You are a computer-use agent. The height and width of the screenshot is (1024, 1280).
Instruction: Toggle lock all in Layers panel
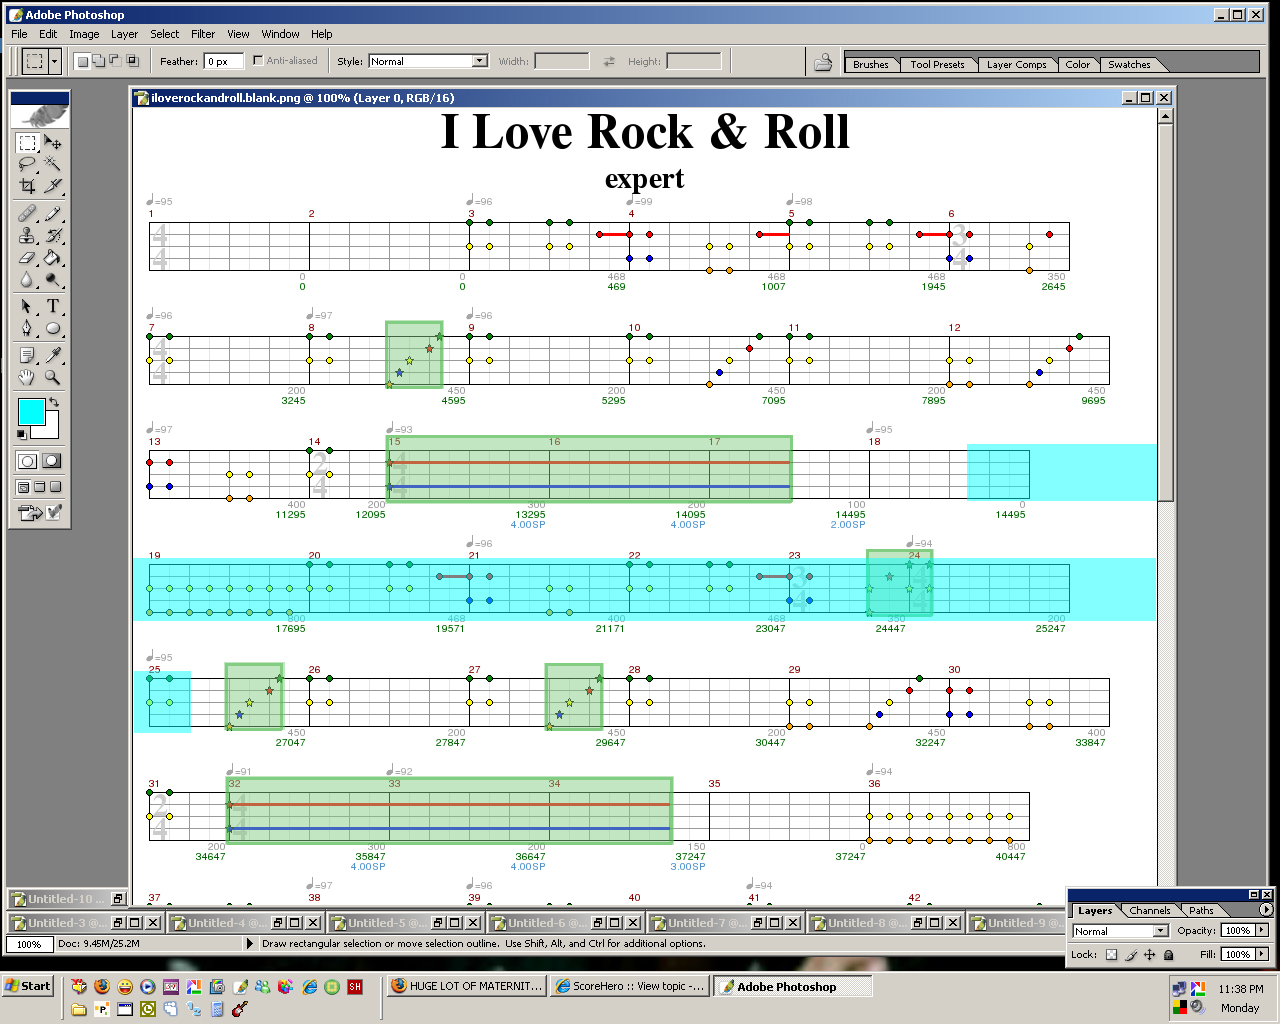(x=1168, y=954)
